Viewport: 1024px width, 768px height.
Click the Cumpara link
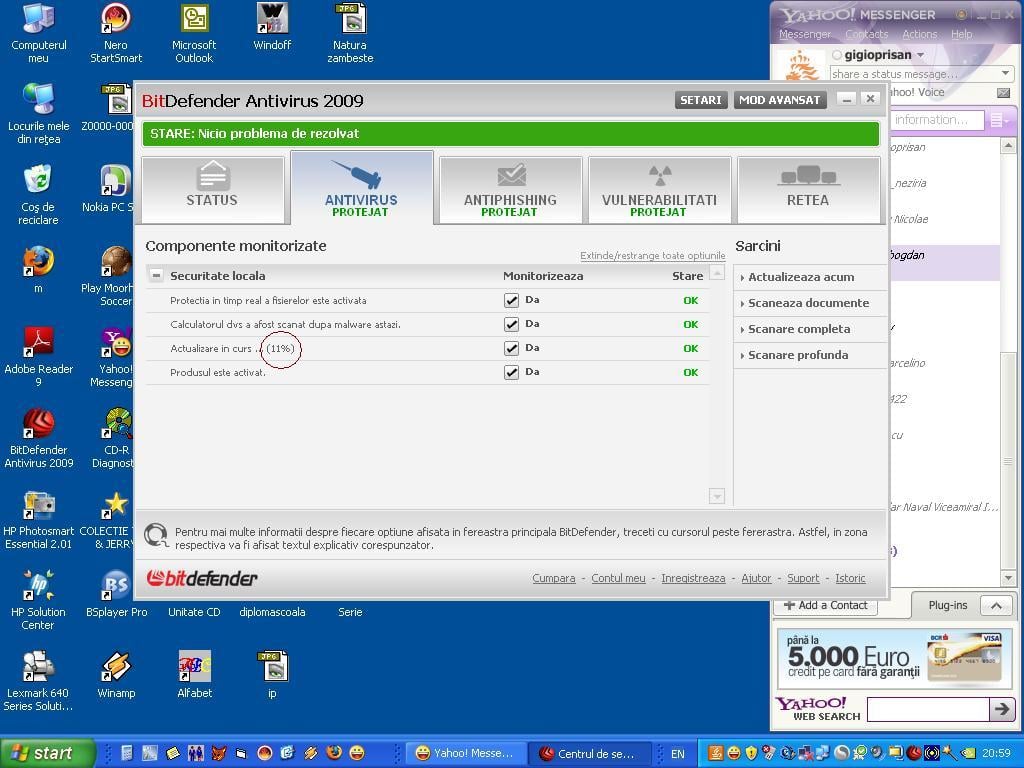pos(554,578)
